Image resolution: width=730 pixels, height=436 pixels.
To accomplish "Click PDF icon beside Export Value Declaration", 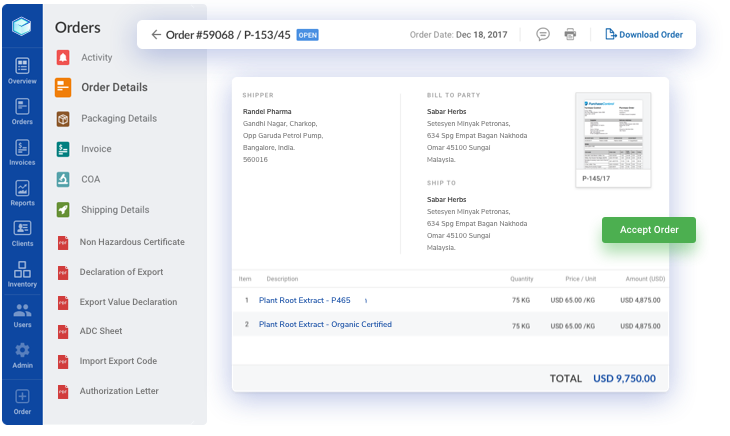I will 63,302.
